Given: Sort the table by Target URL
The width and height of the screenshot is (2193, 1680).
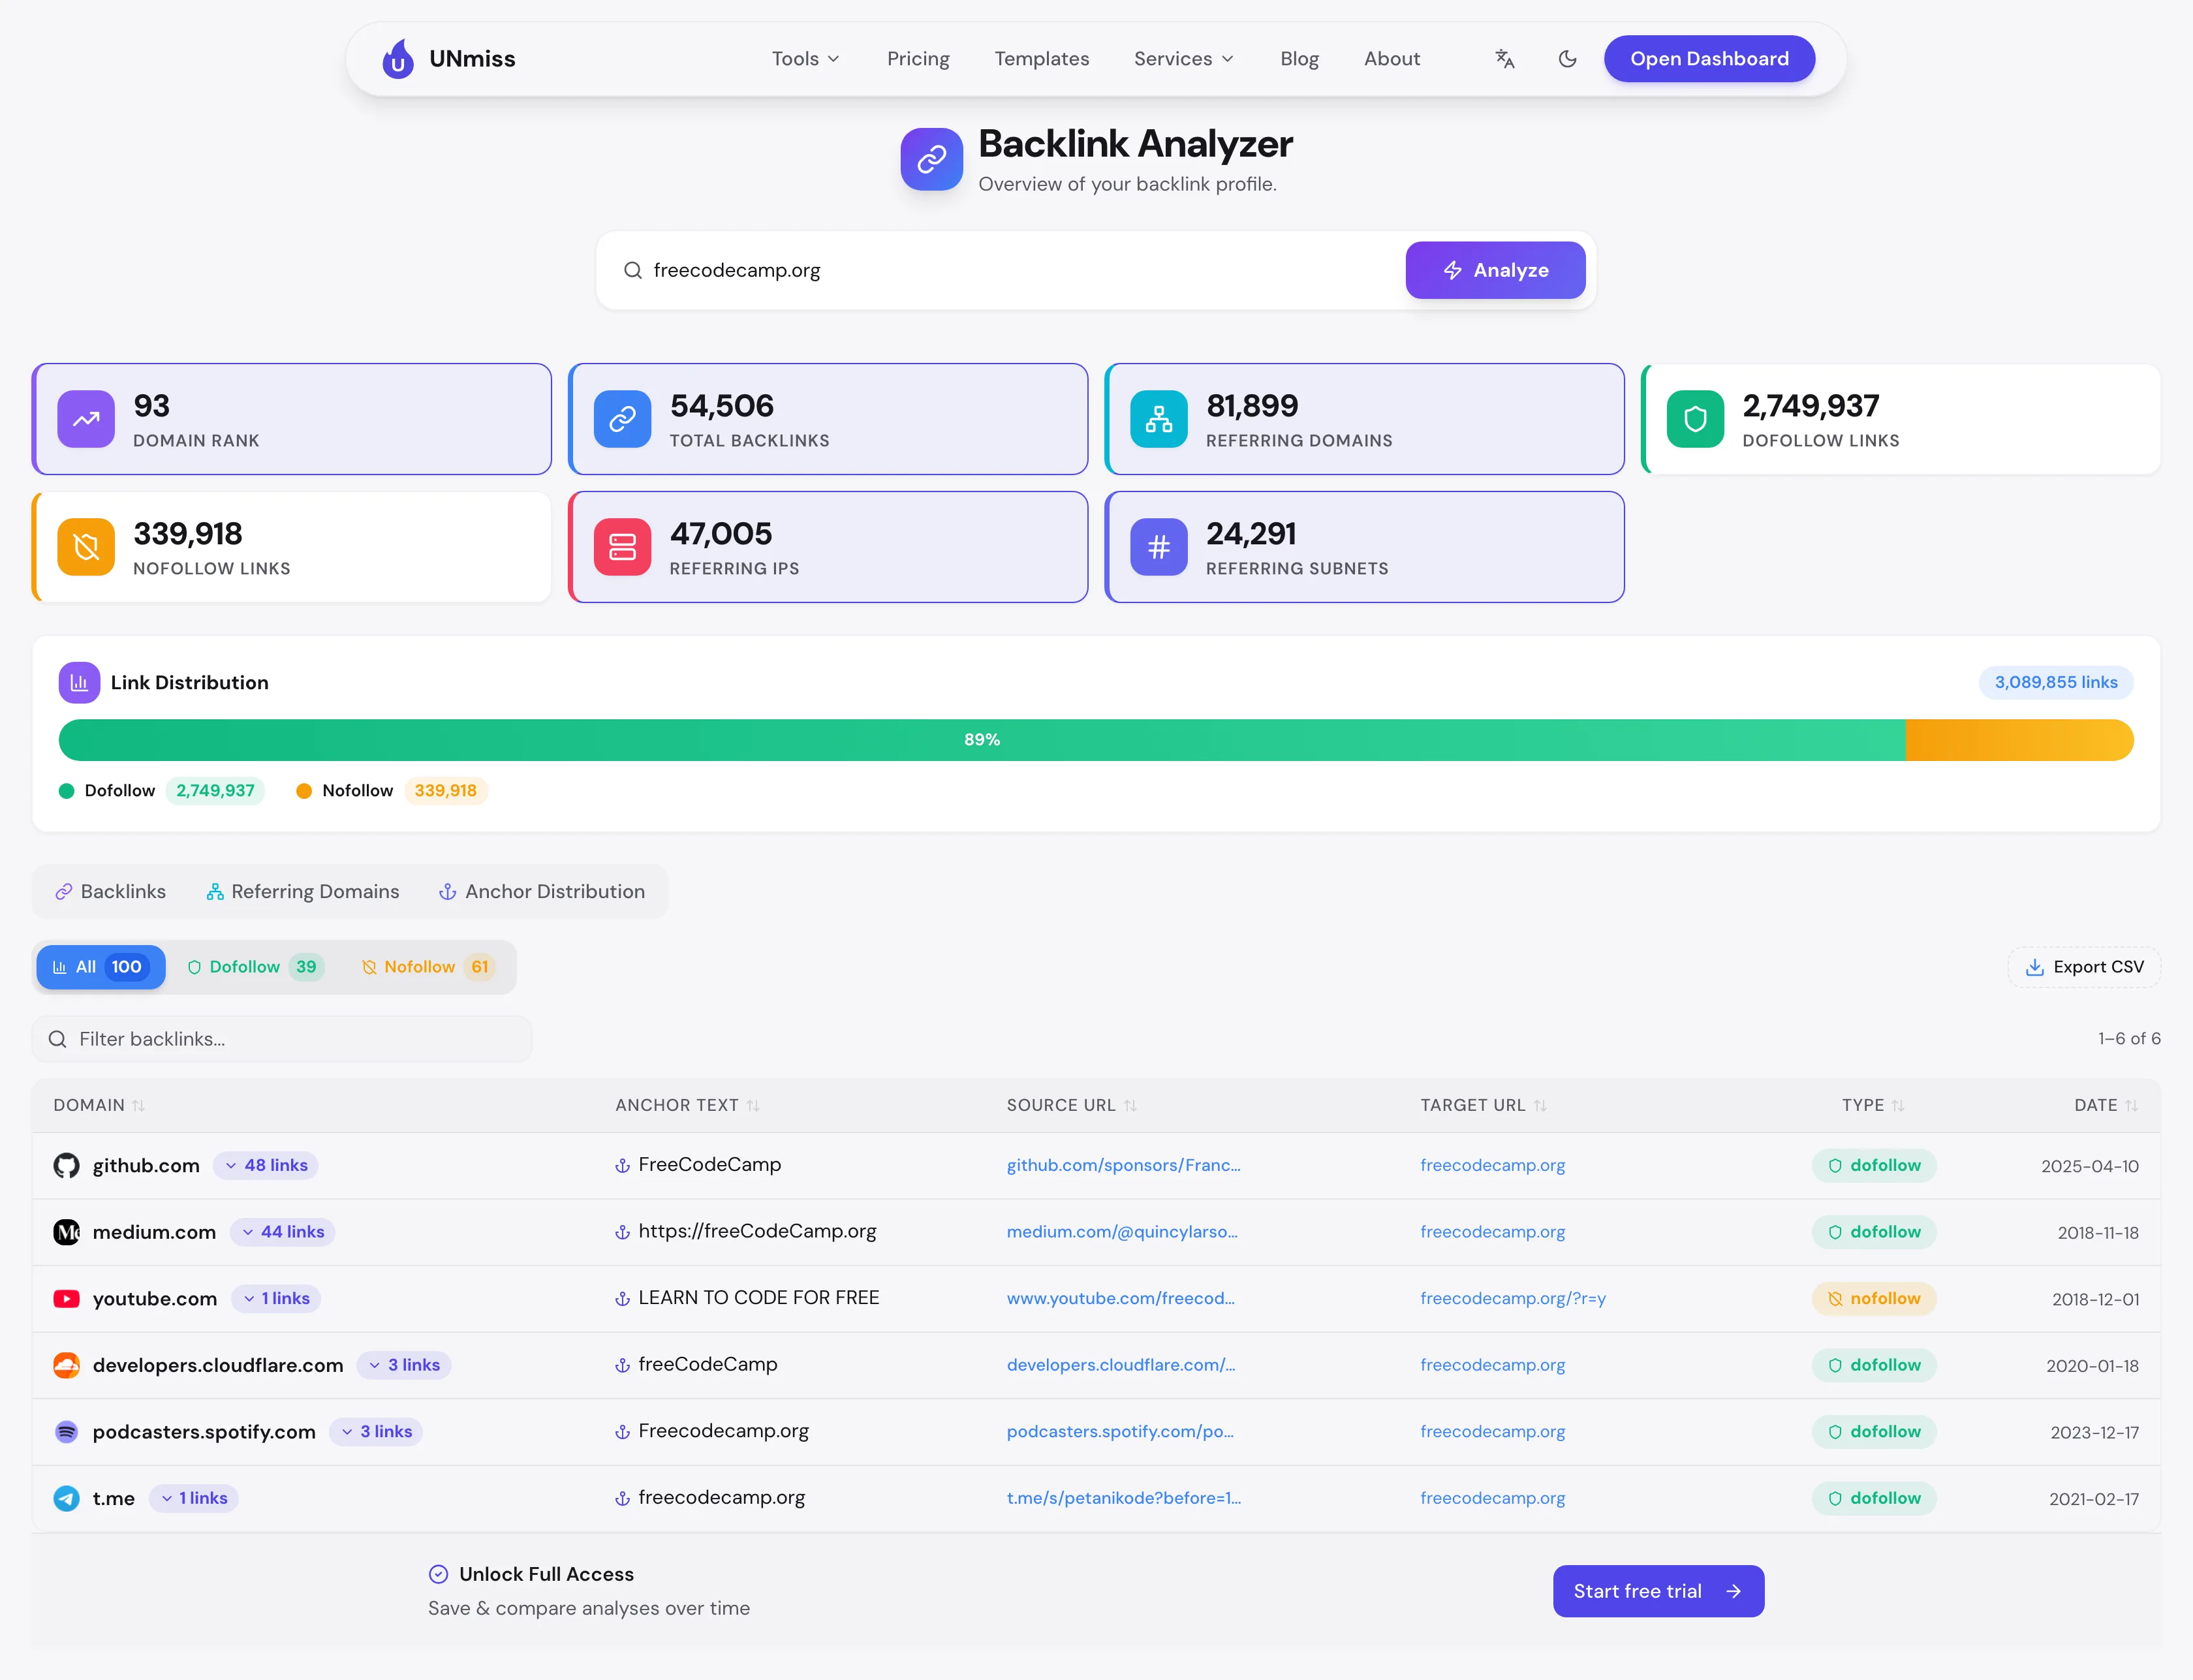Looking at the screenshot, I should 1484,1105.
